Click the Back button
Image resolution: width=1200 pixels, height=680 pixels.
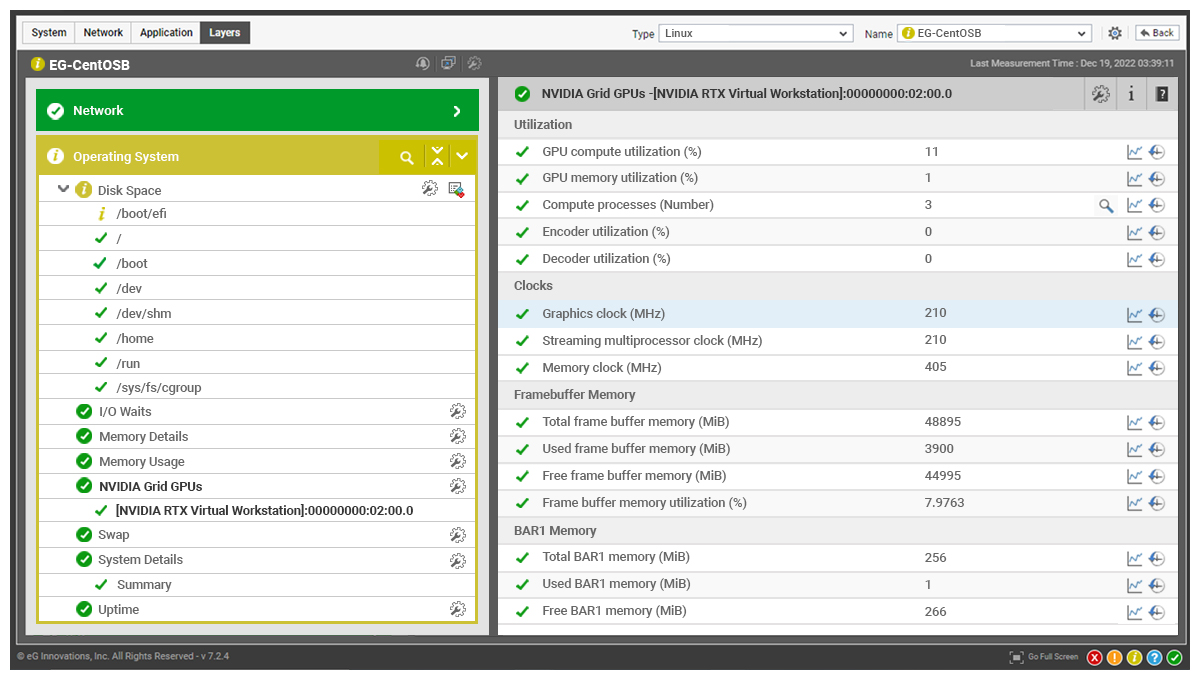[1157, 33]
